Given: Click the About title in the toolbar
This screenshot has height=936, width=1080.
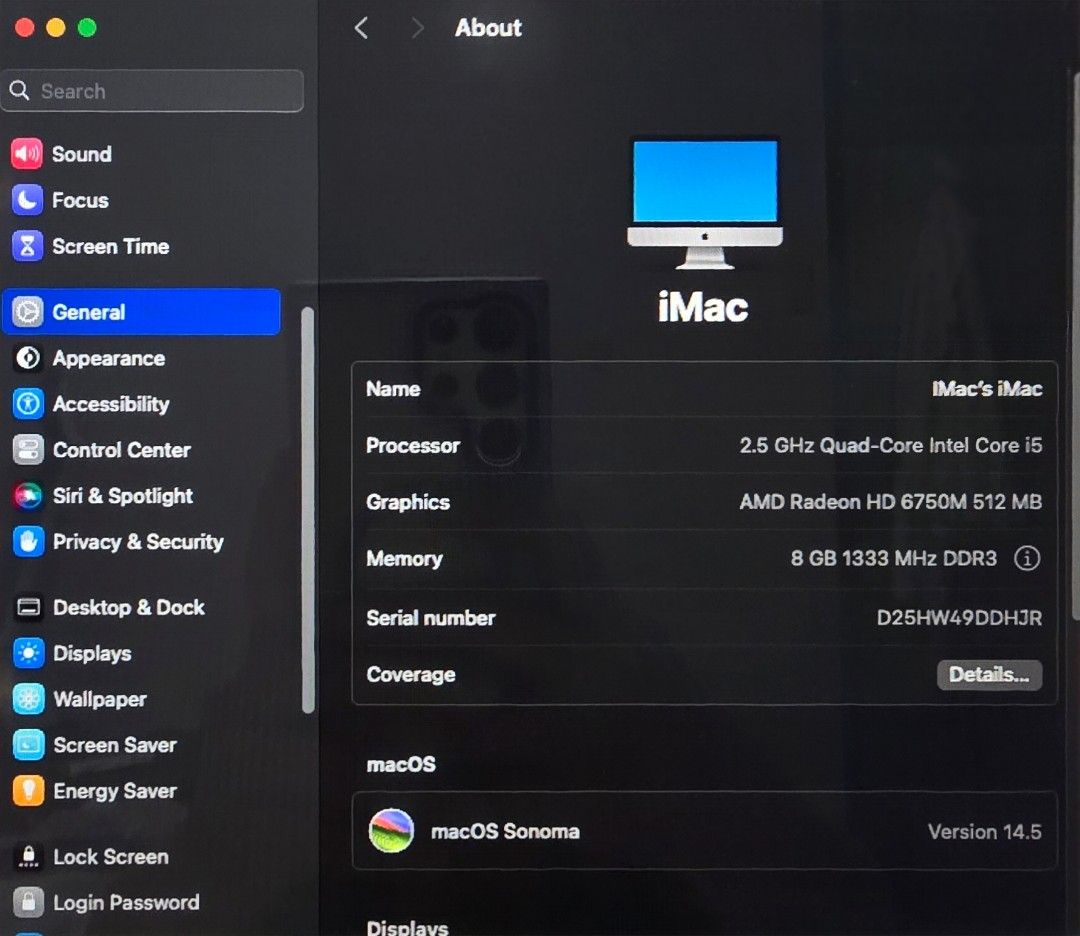Looking at the screenshot, I should coord(488,28).
